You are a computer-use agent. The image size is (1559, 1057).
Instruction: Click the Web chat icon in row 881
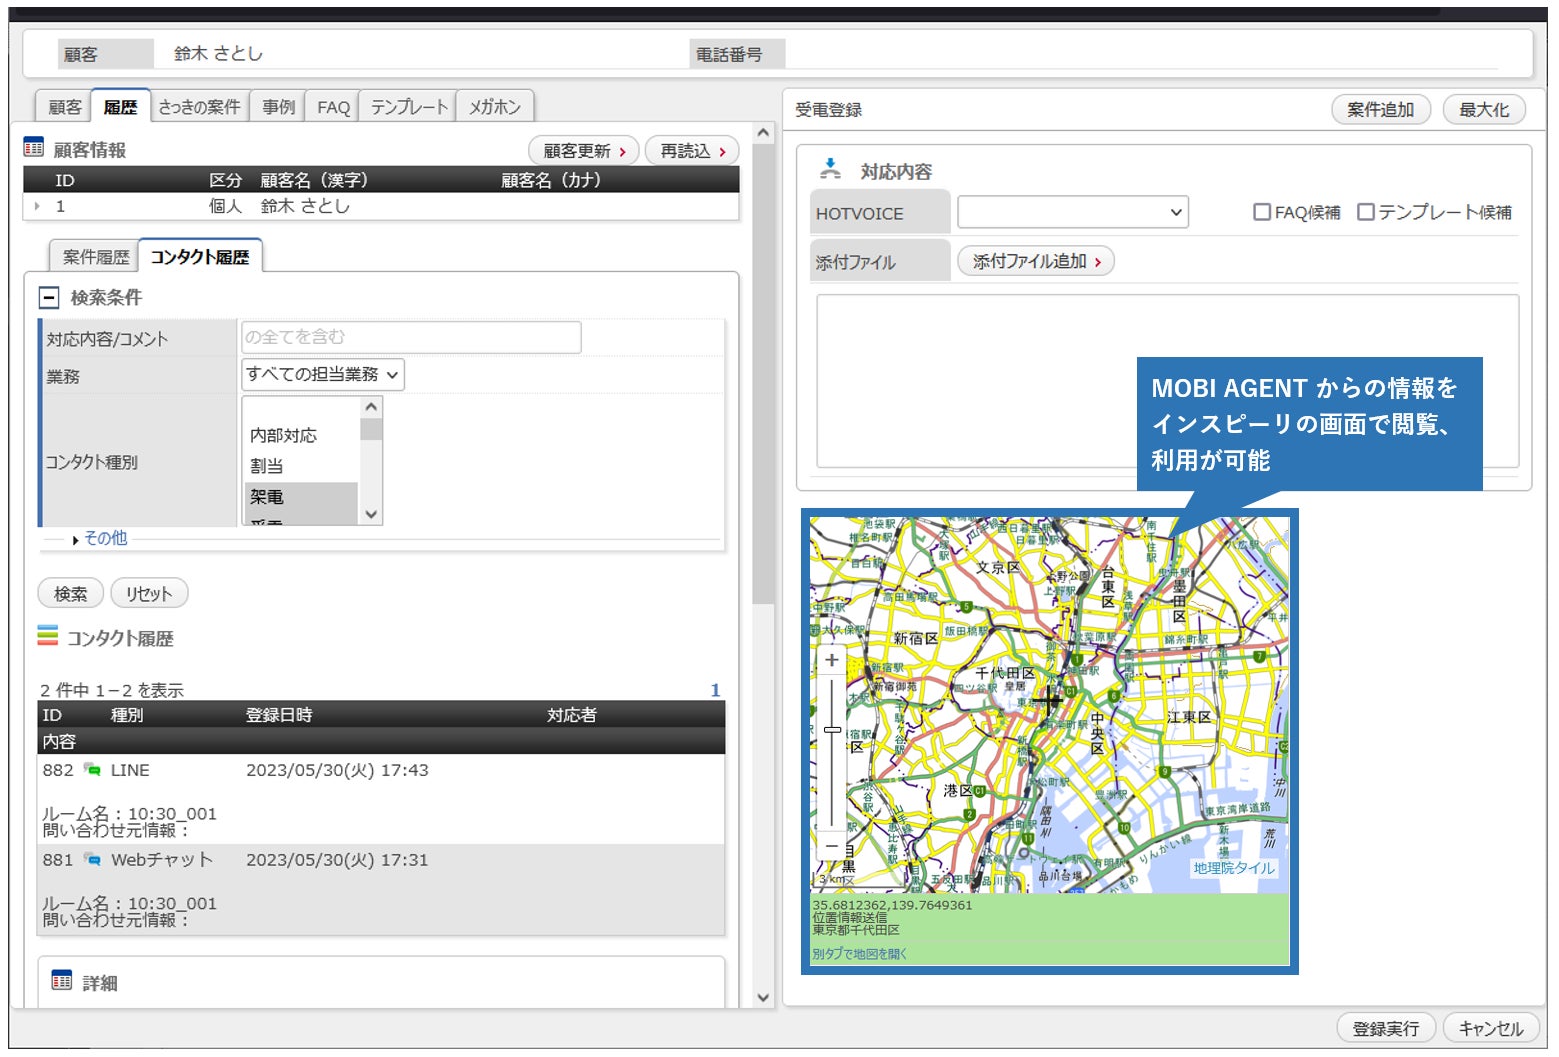(x=93, y=860)
